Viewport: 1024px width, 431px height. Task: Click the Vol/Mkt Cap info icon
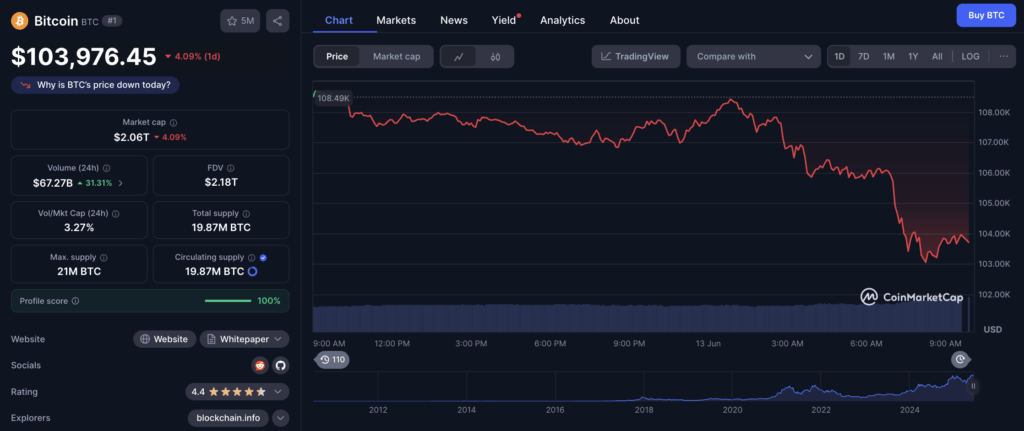[x=116, y=214]
